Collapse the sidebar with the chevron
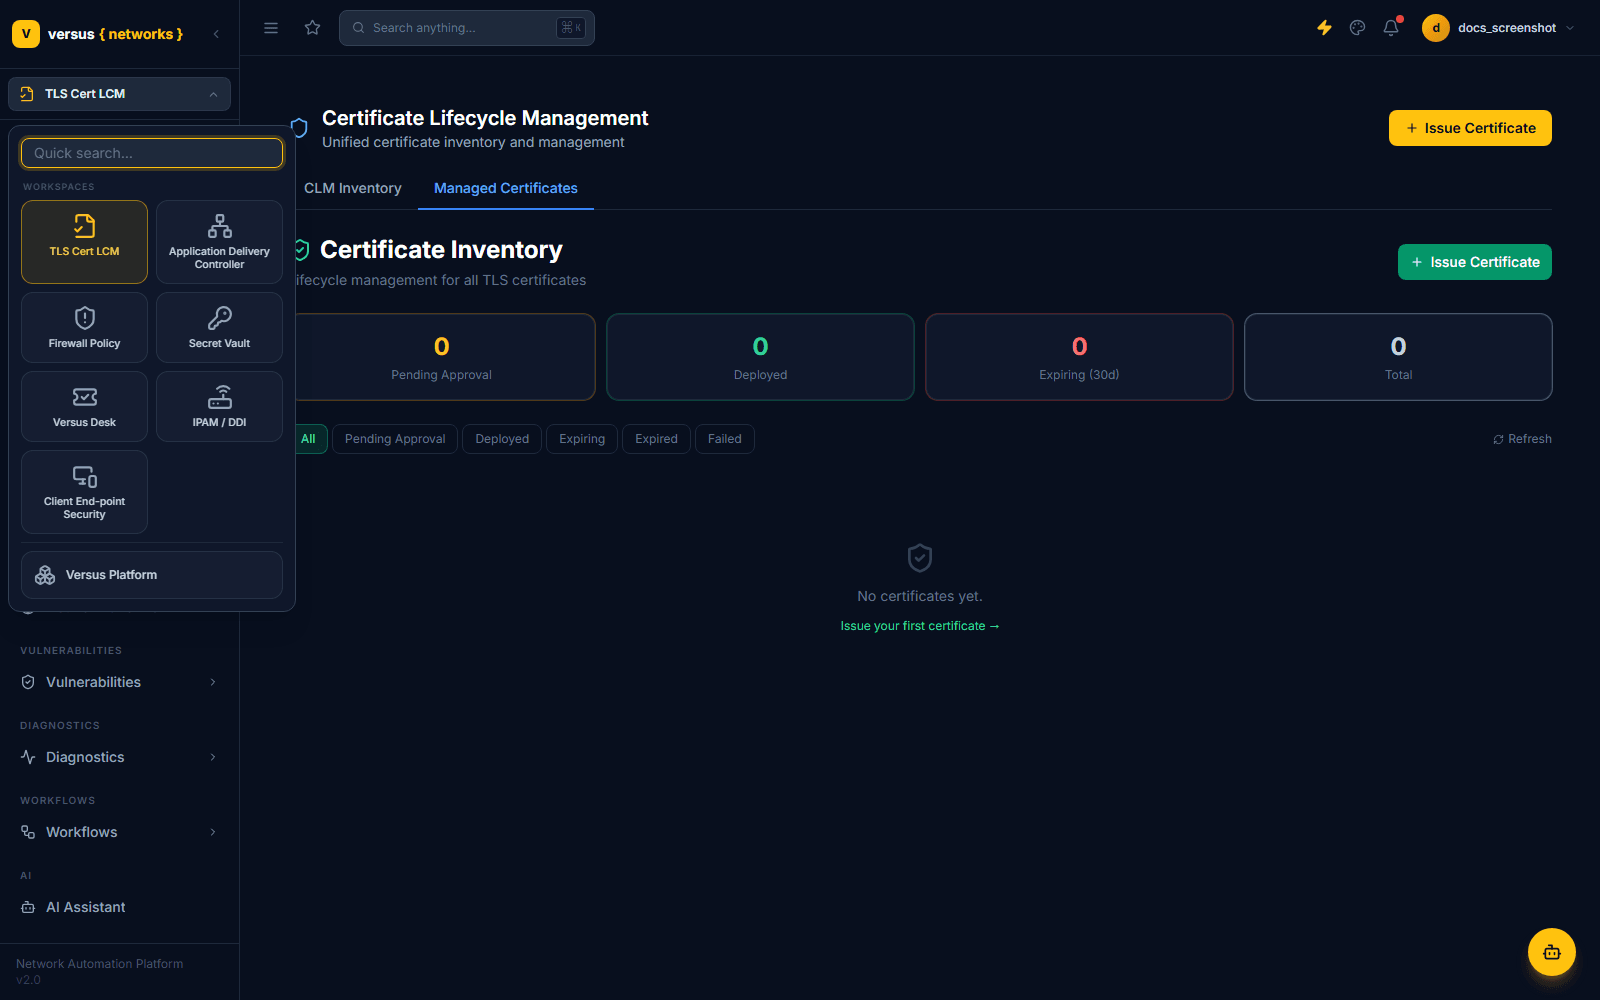Image resolution: width=1600 pixels, height=1000 pixels. coord(216,34)
